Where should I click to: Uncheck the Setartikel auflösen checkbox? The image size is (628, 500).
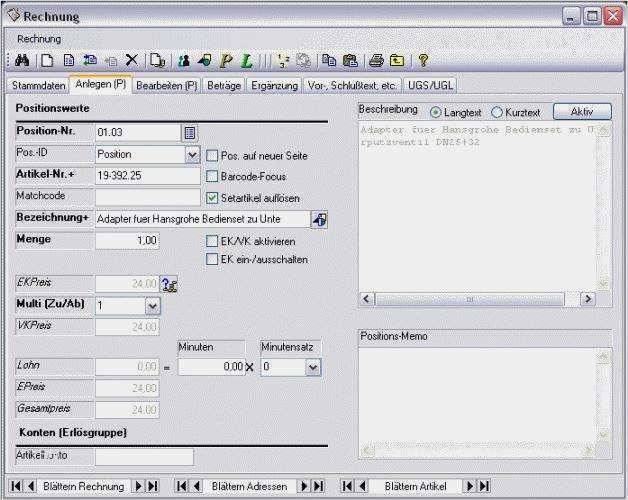pos(212,198)
